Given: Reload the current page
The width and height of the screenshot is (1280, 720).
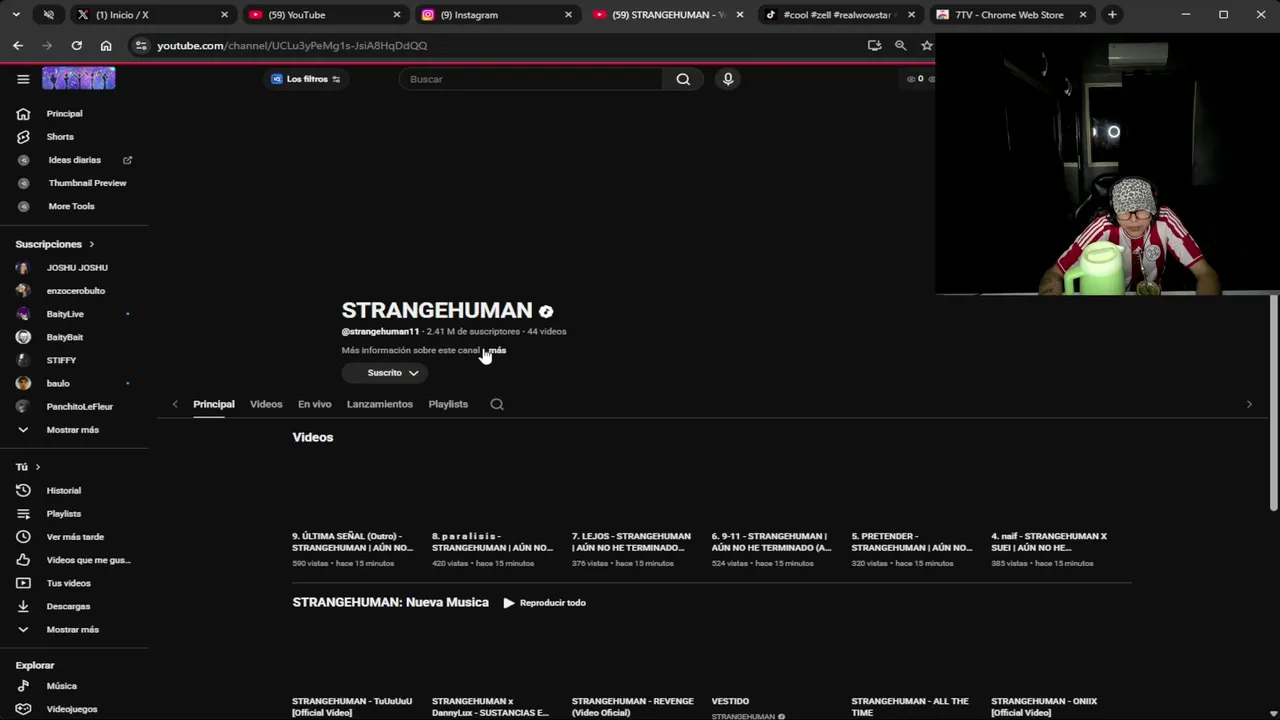Looking at the screenshot, I should click(76, 45).
